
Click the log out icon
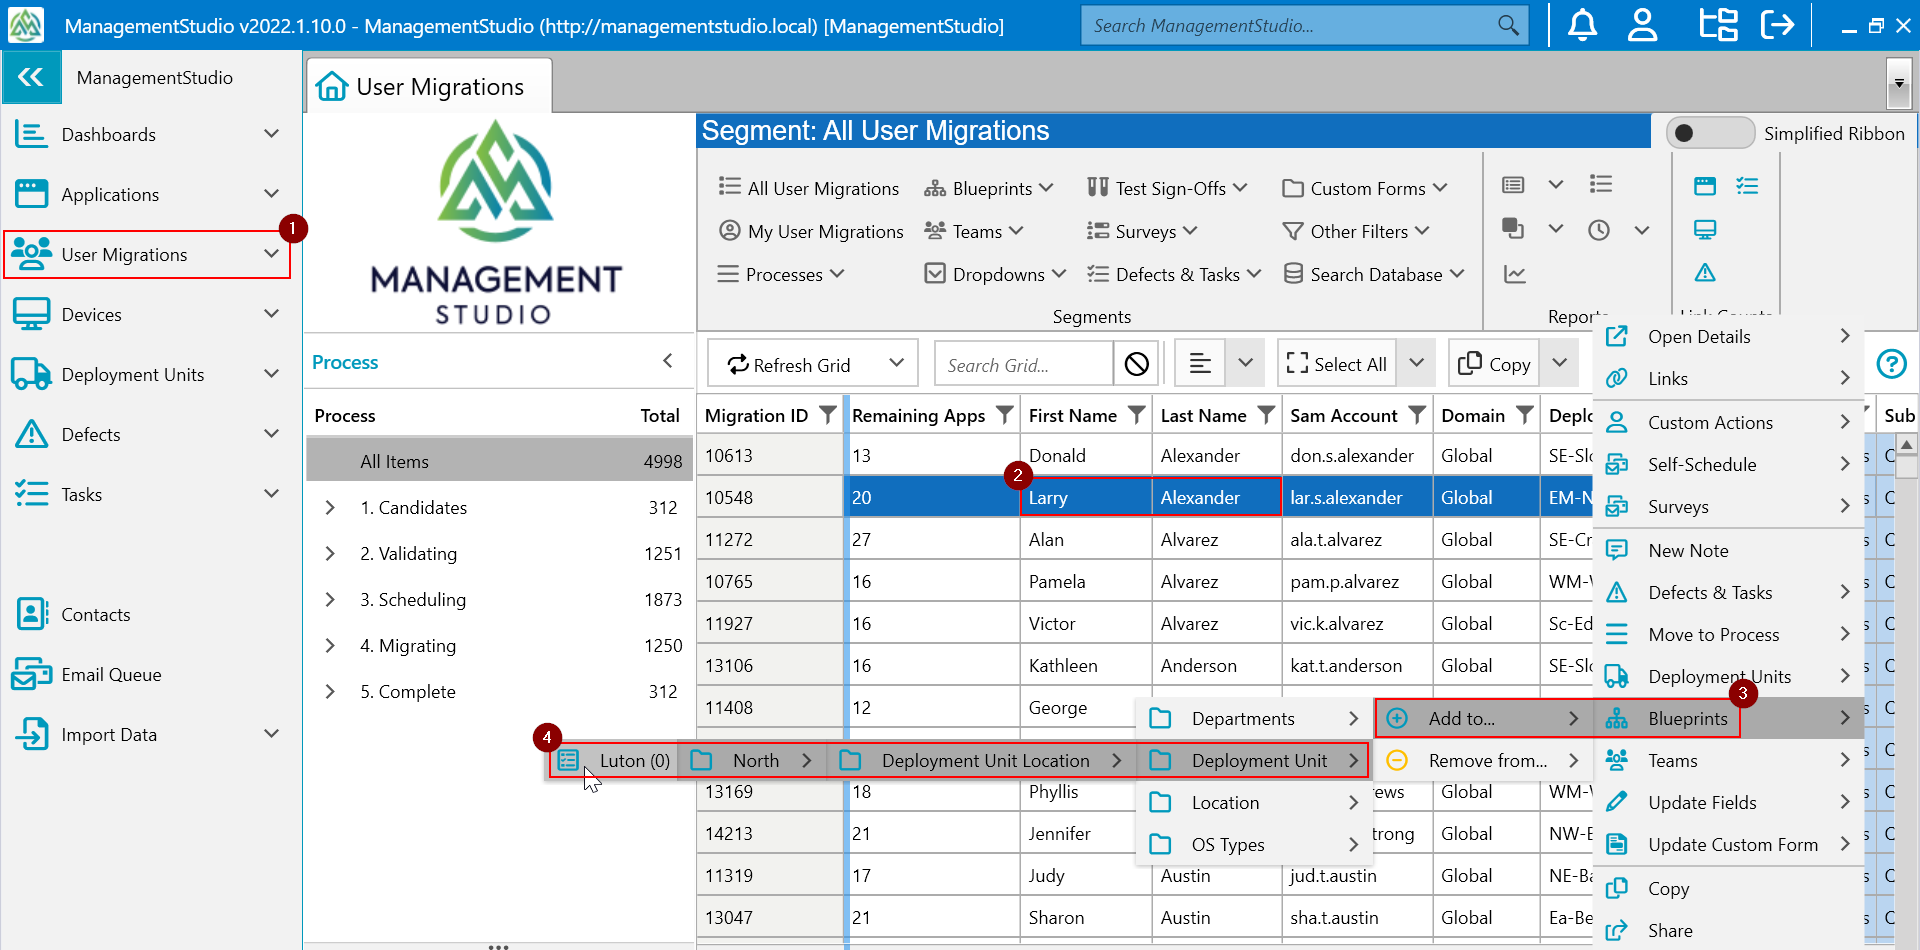(x=1777, y=25)
